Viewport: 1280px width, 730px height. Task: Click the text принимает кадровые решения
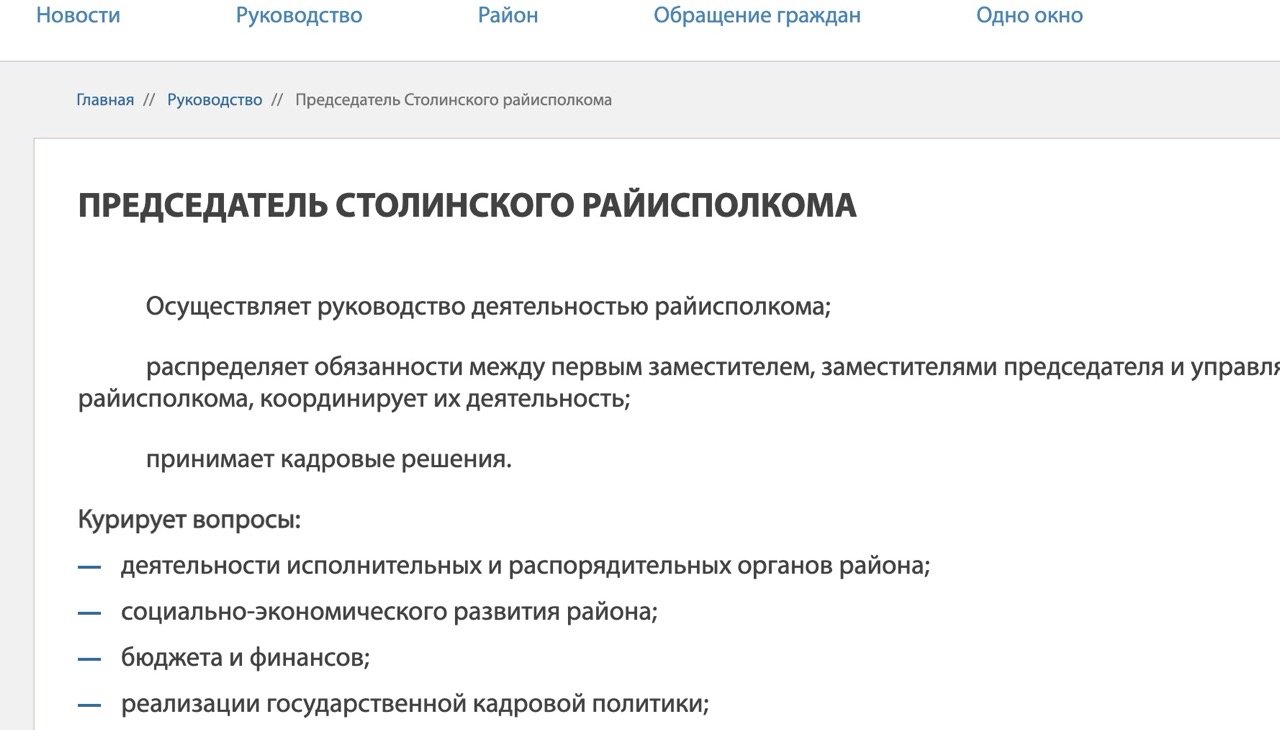tap(329, 459)
